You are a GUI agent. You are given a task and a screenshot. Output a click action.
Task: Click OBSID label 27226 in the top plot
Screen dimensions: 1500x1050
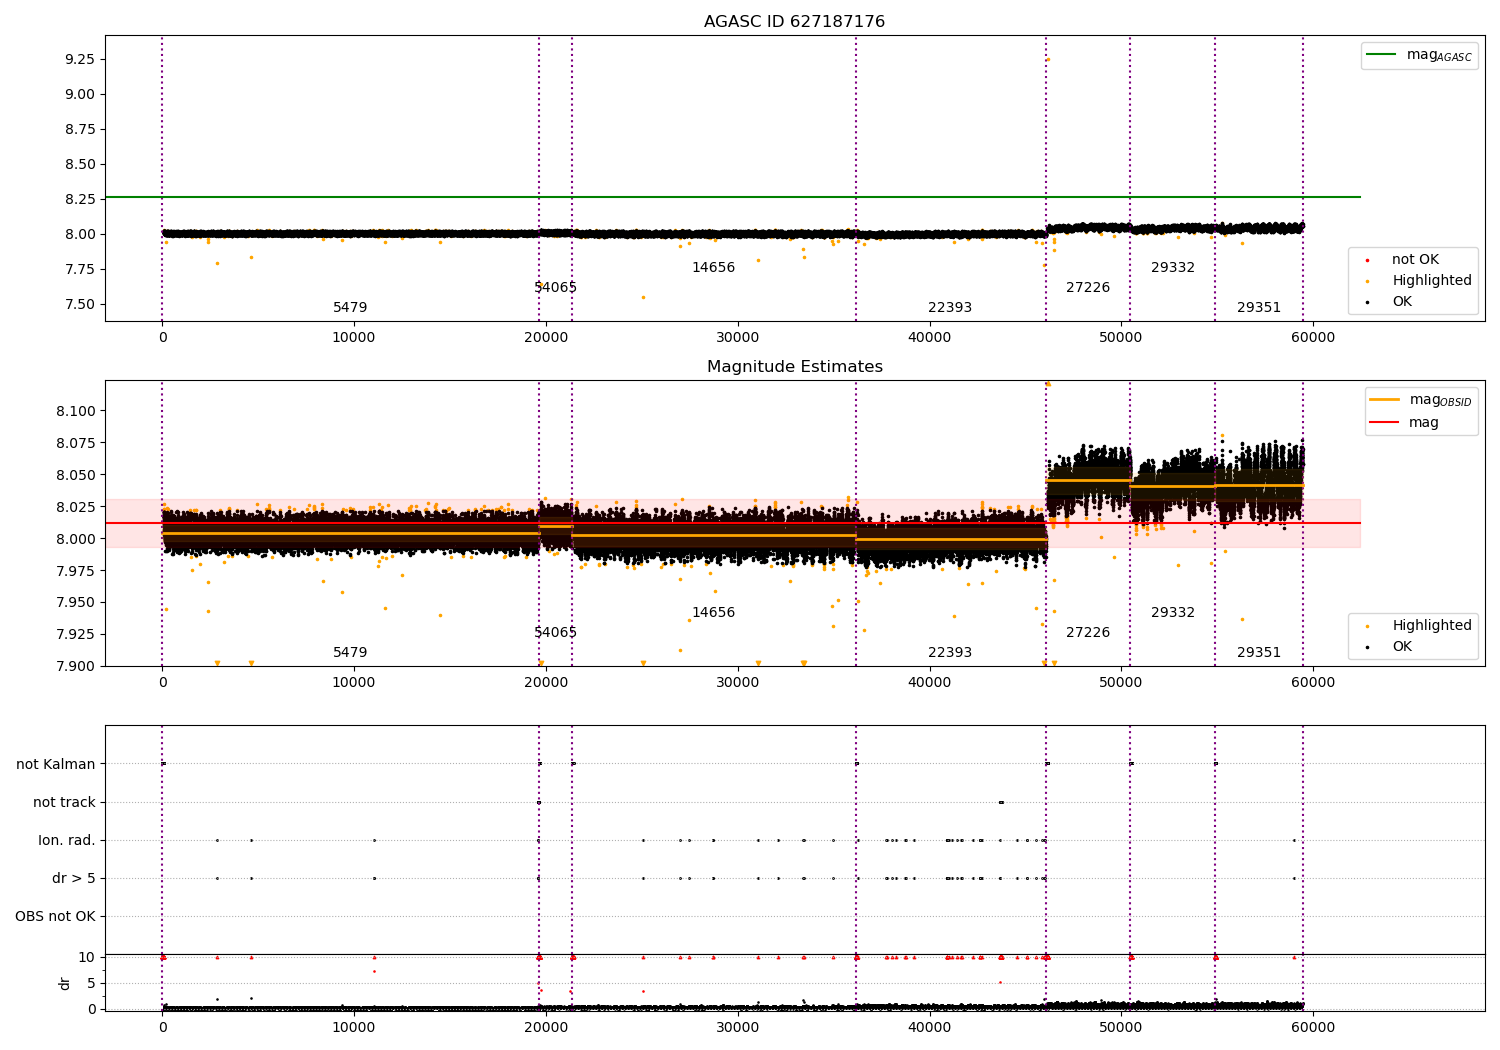[x=1088, y=288]
